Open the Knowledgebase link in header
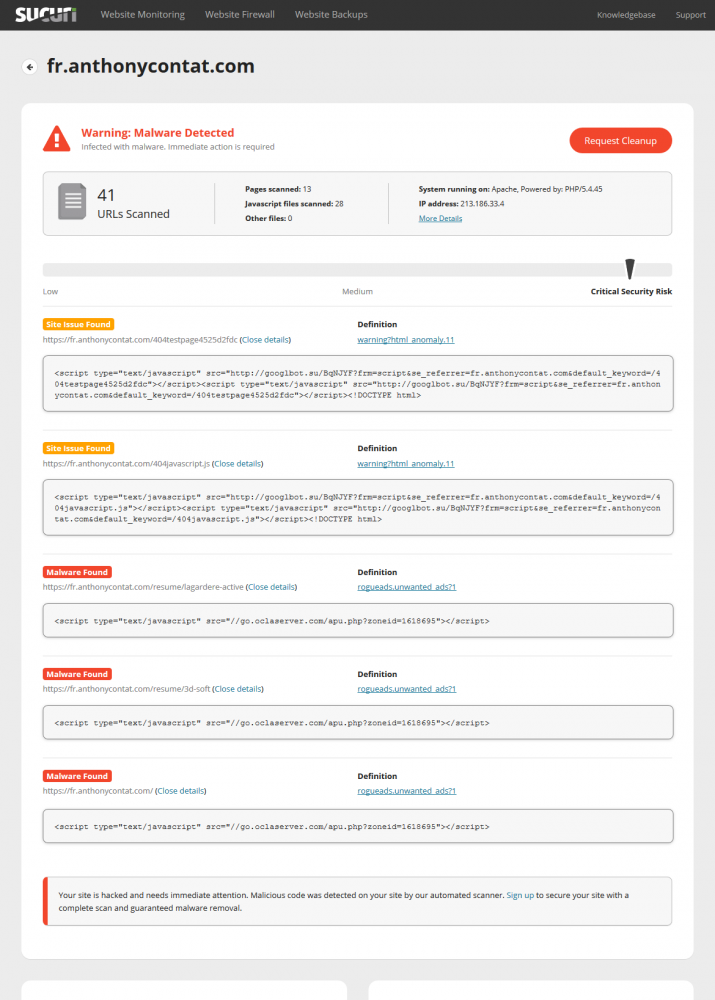 626,15
